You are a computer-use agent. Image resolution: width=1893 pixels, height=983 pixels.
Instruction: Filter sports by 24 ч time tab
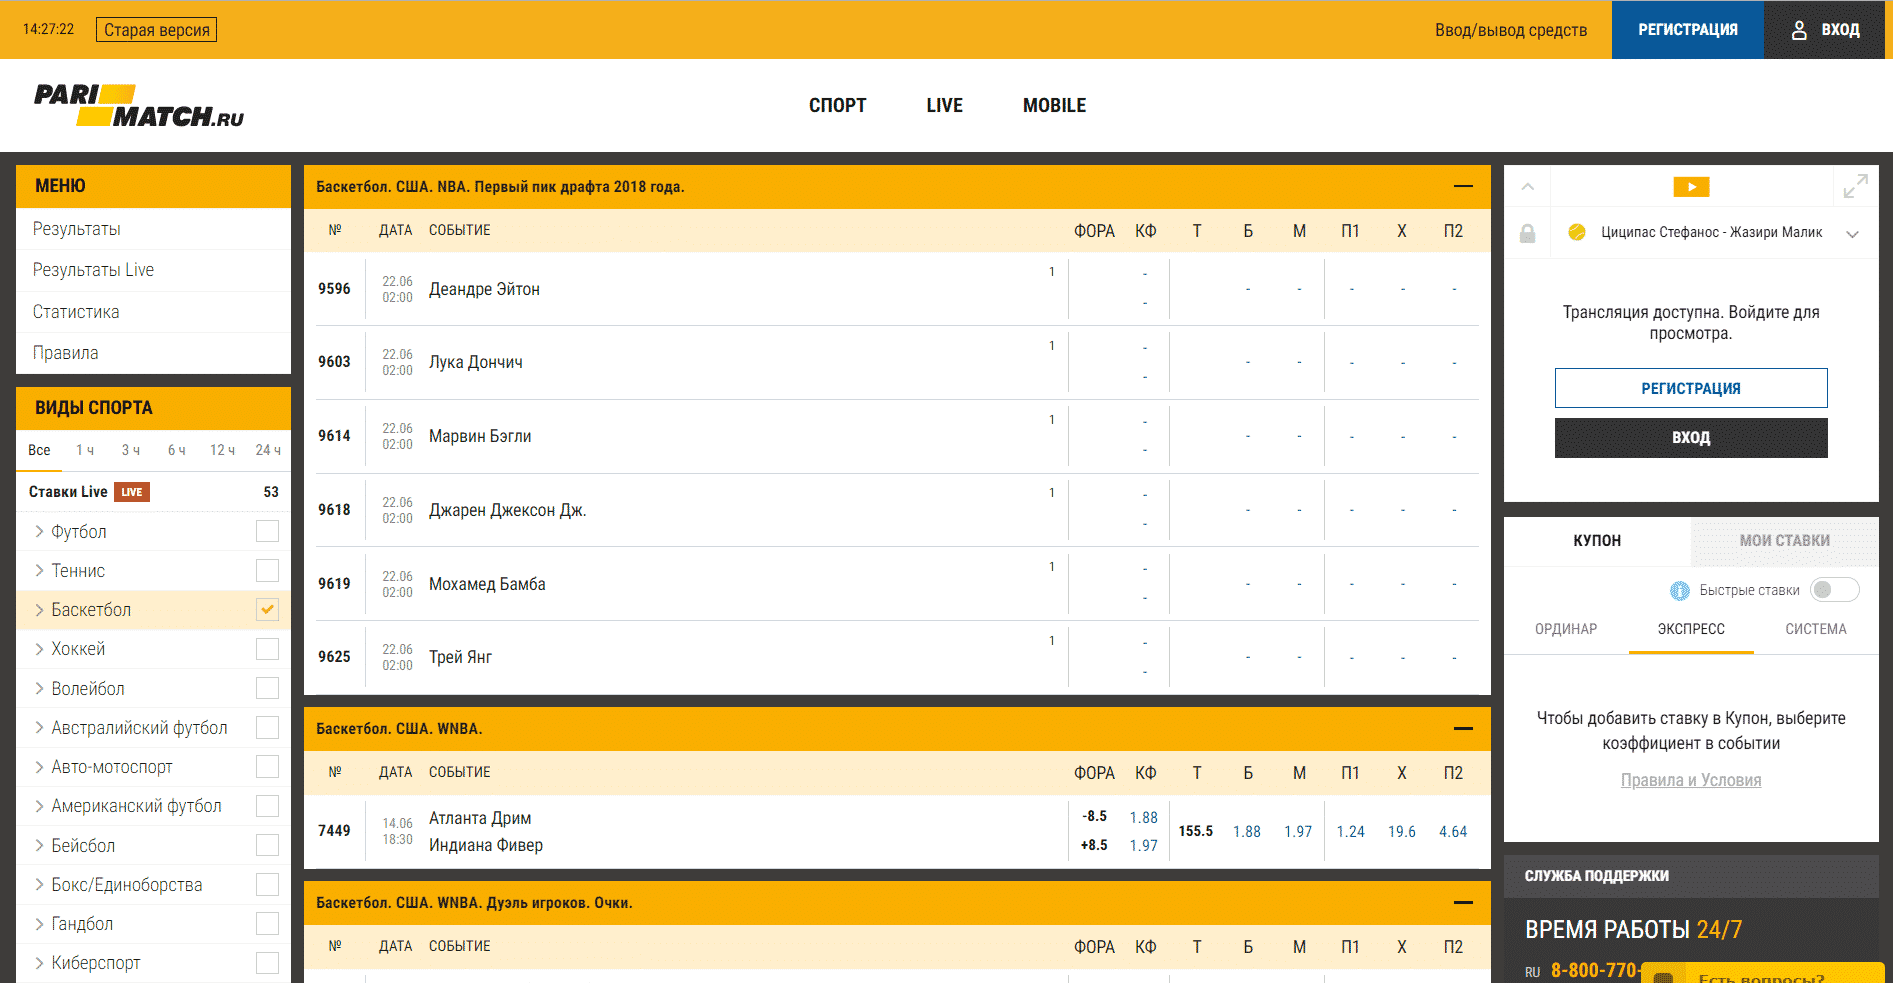click(268, 450)
